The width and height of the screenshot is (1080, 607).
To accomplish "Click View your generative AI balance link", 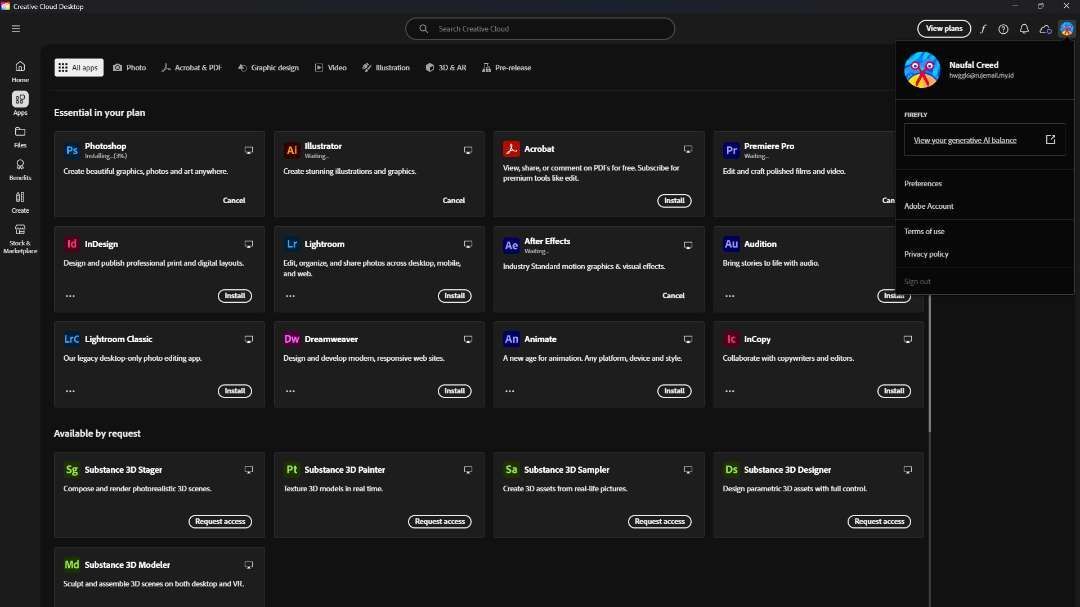I will coord(965,140).
